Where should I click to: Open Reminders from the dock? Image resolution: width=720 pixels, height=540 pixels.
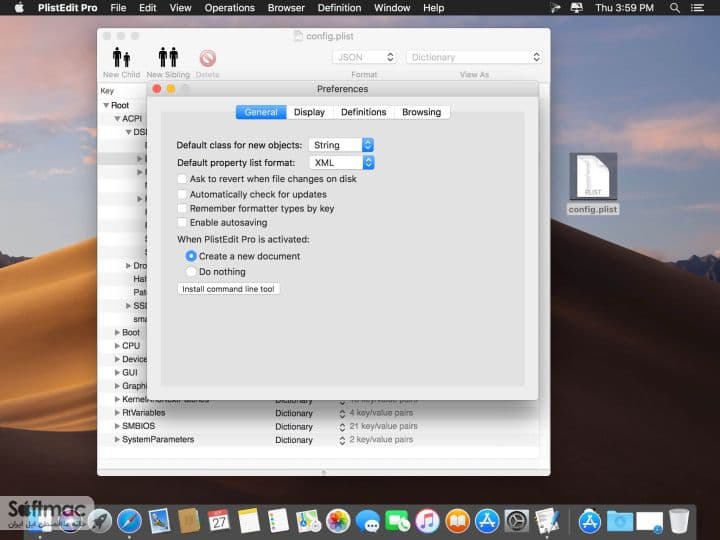(x=278, y=521)
